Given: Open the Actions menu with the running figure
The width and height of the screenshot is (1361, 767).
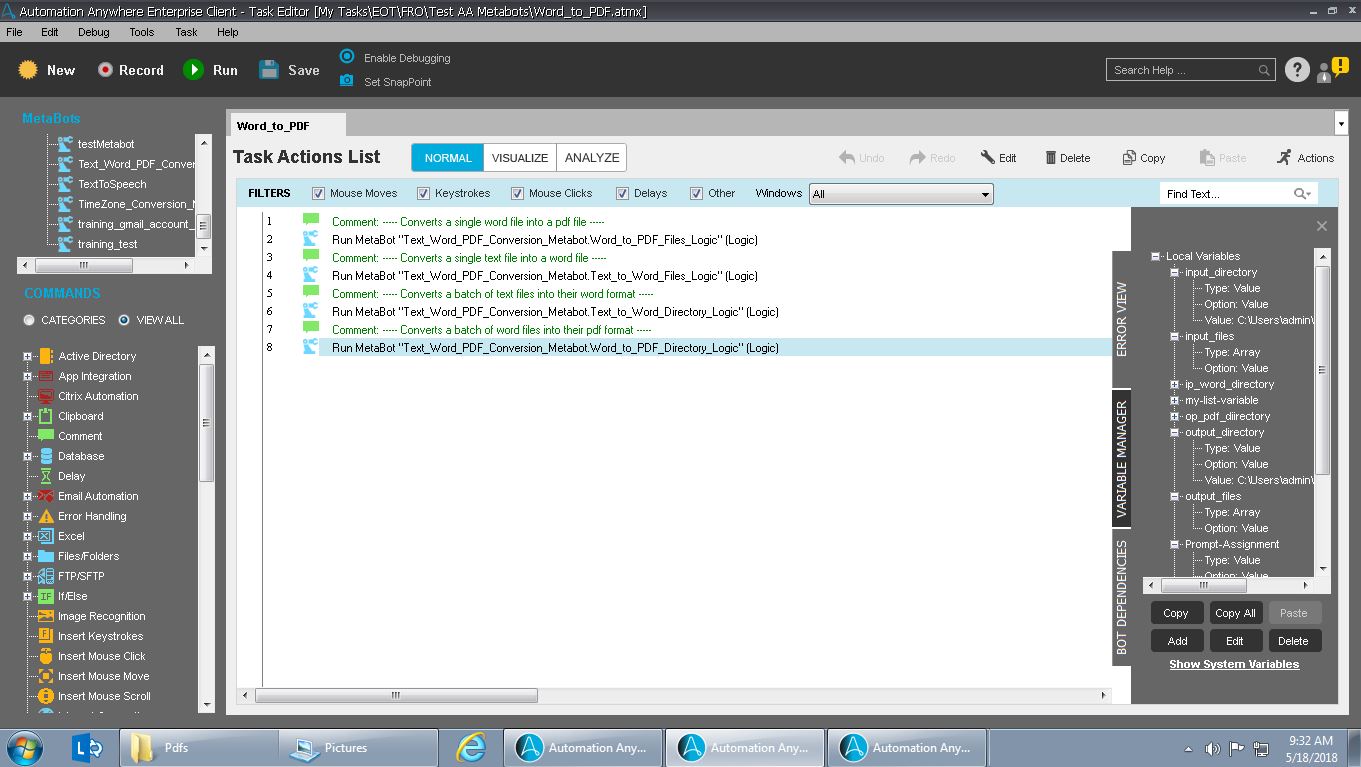Looking at the screenshot, I should (1305, 158).
